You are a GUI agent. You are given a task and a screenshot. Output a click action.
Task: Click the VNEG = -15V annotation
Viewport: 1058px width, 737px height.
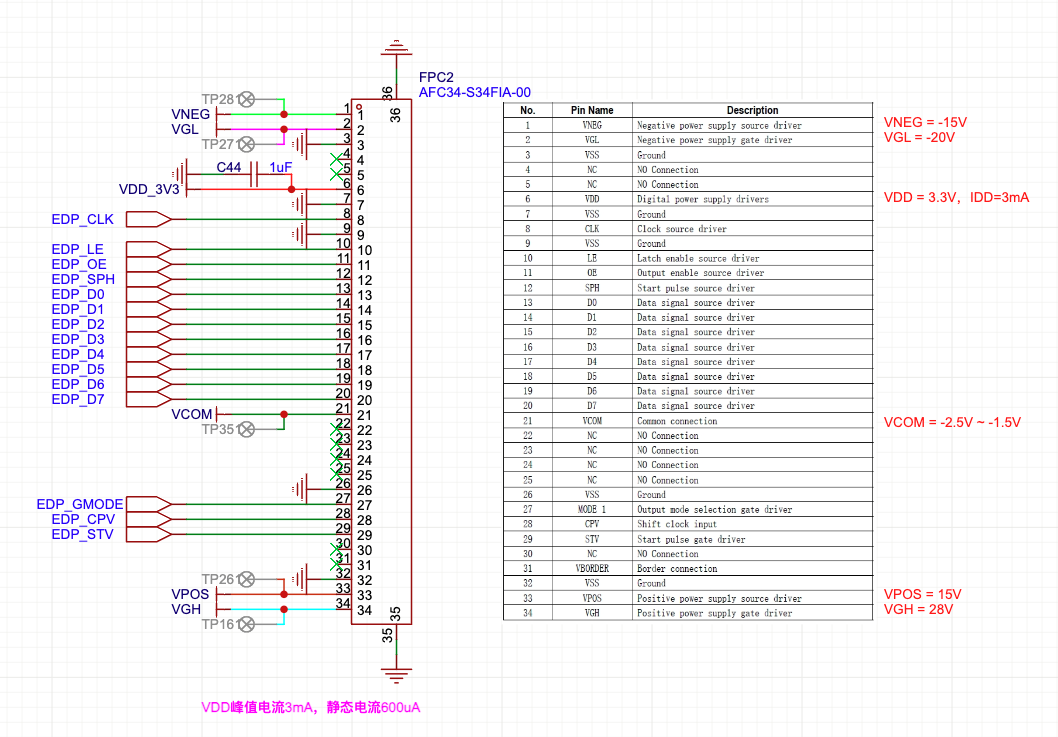925,122
